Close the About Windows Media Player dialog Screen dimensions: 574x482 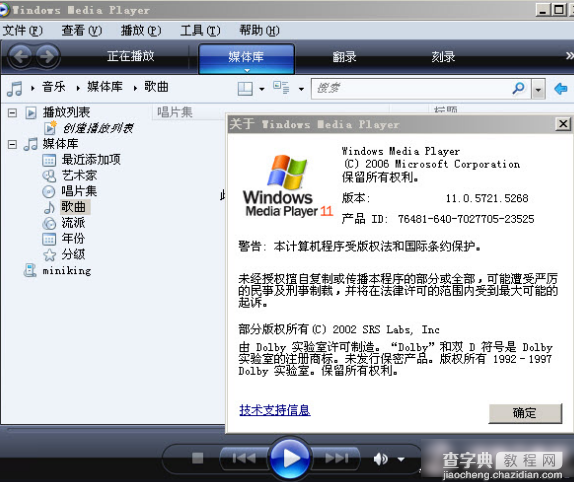(563, 124)
